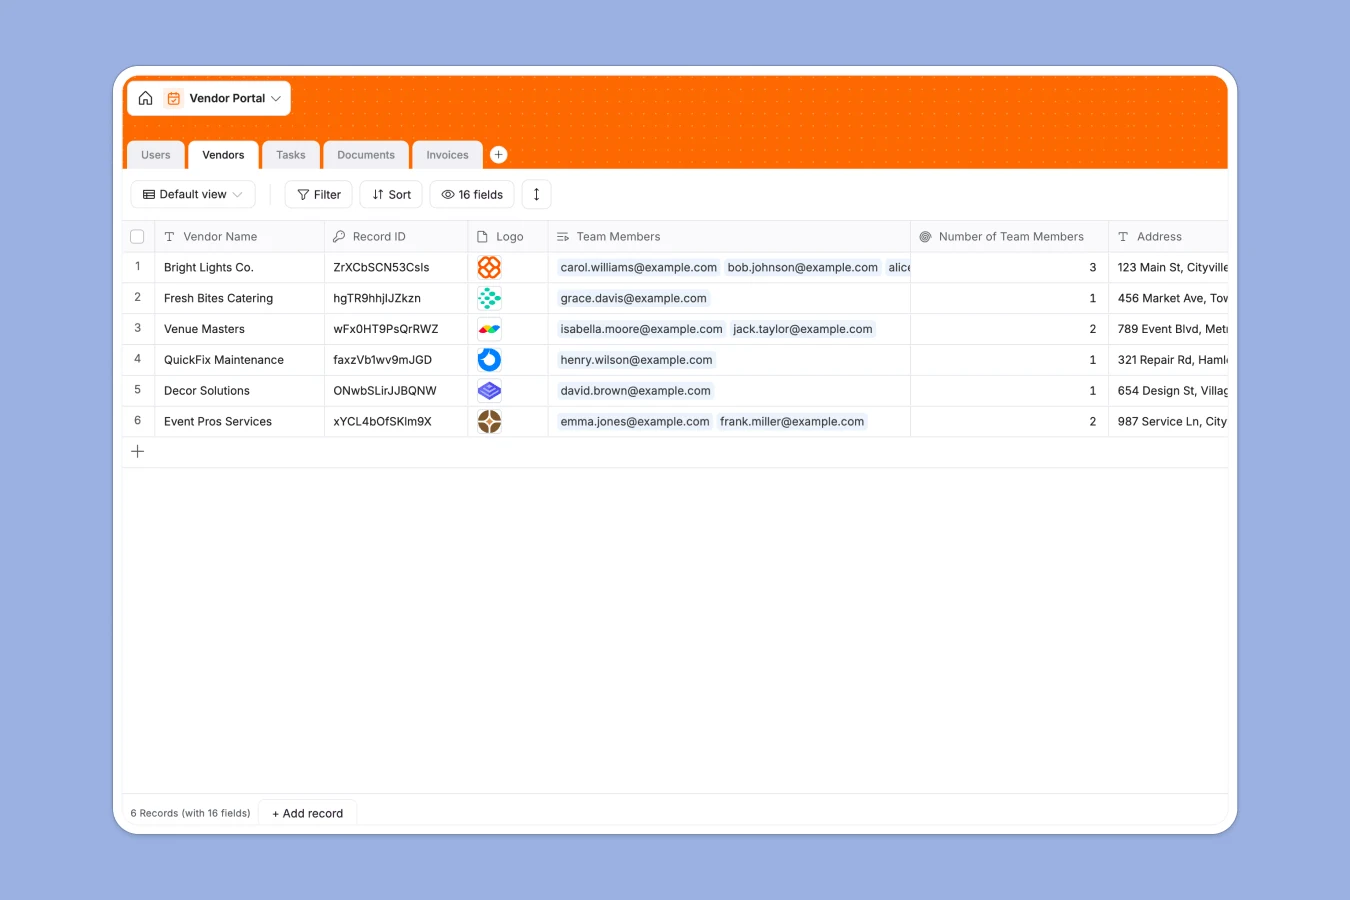Click the QuickFix Maintenance shield logo
The height and width of the screenshot is (900, 1350).
[489, 359]
